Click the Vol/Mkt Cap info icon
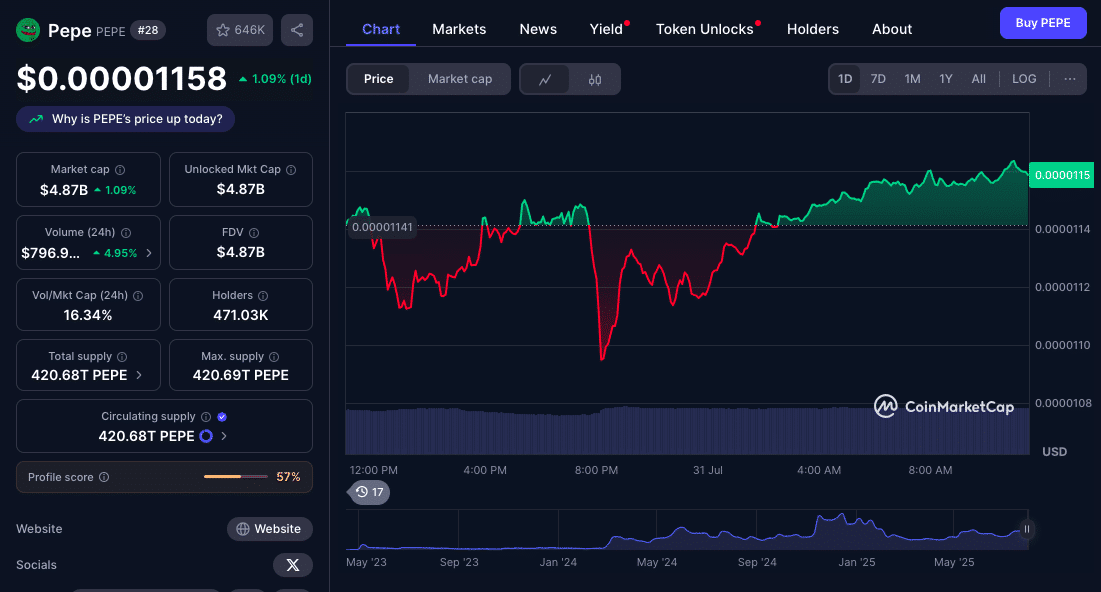 click(138, 296)
